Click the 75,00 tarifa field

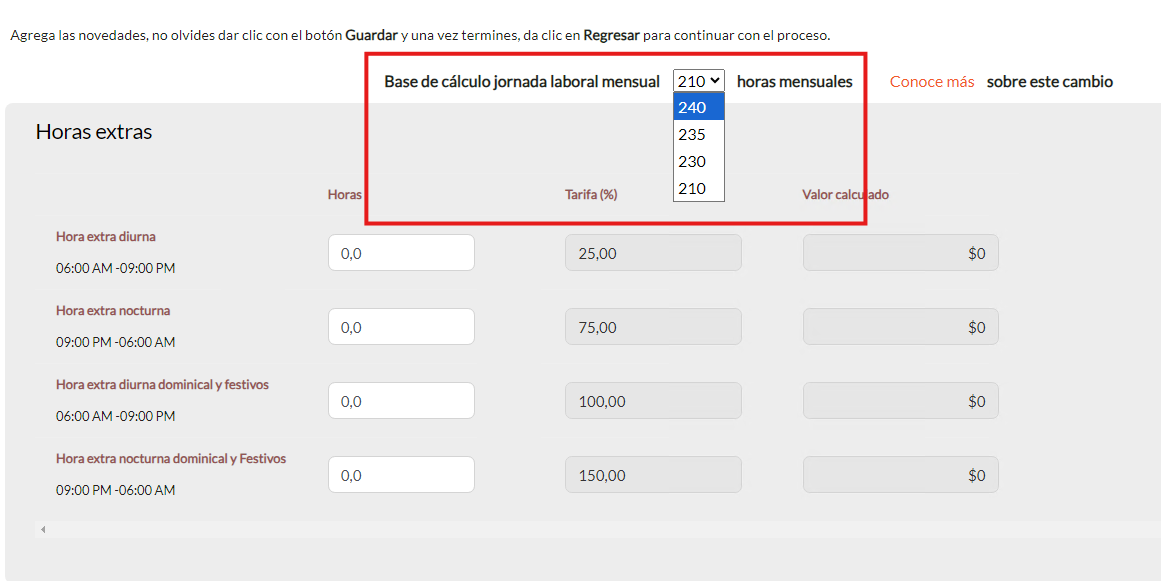pyautogui.click(x=653, y=327)
